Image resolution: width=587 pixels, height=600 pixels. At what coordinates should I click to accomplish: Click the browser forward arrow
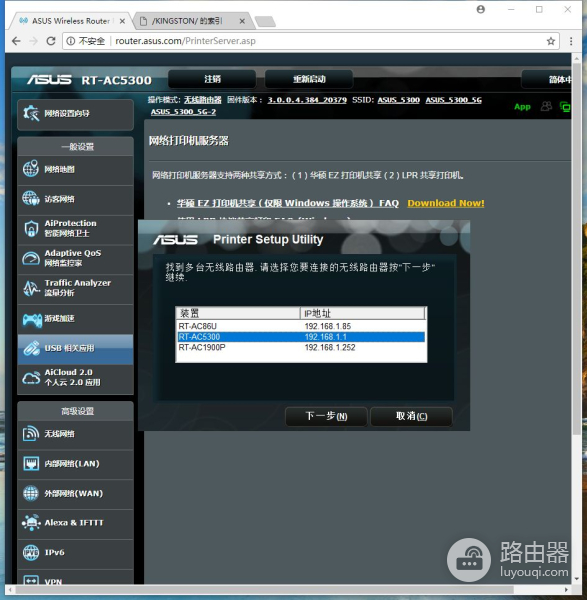click(x=34, y=41)
